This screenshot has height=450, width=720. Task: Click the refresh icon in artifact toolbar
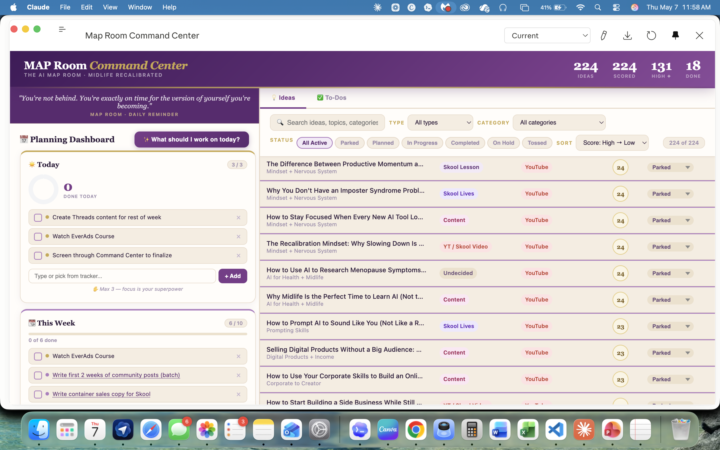(651, 35)
